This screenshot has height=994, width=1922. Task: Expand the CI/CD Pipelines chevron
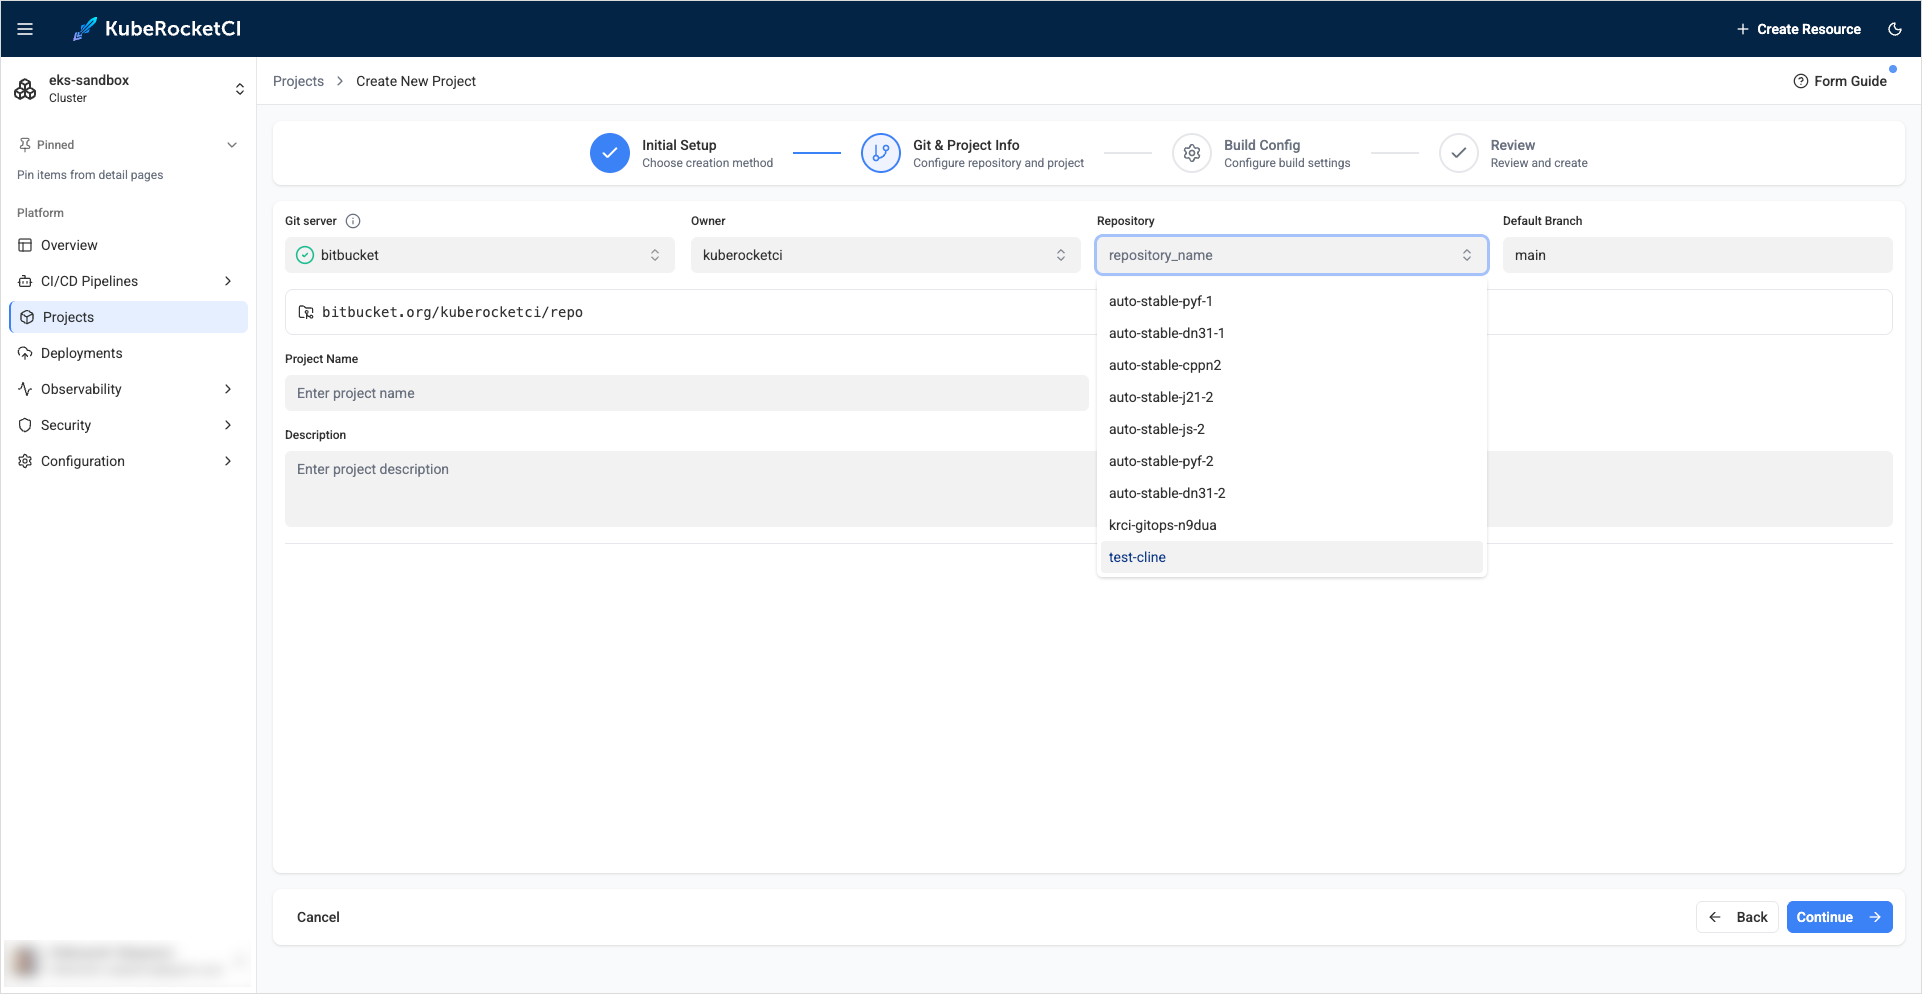228,281
